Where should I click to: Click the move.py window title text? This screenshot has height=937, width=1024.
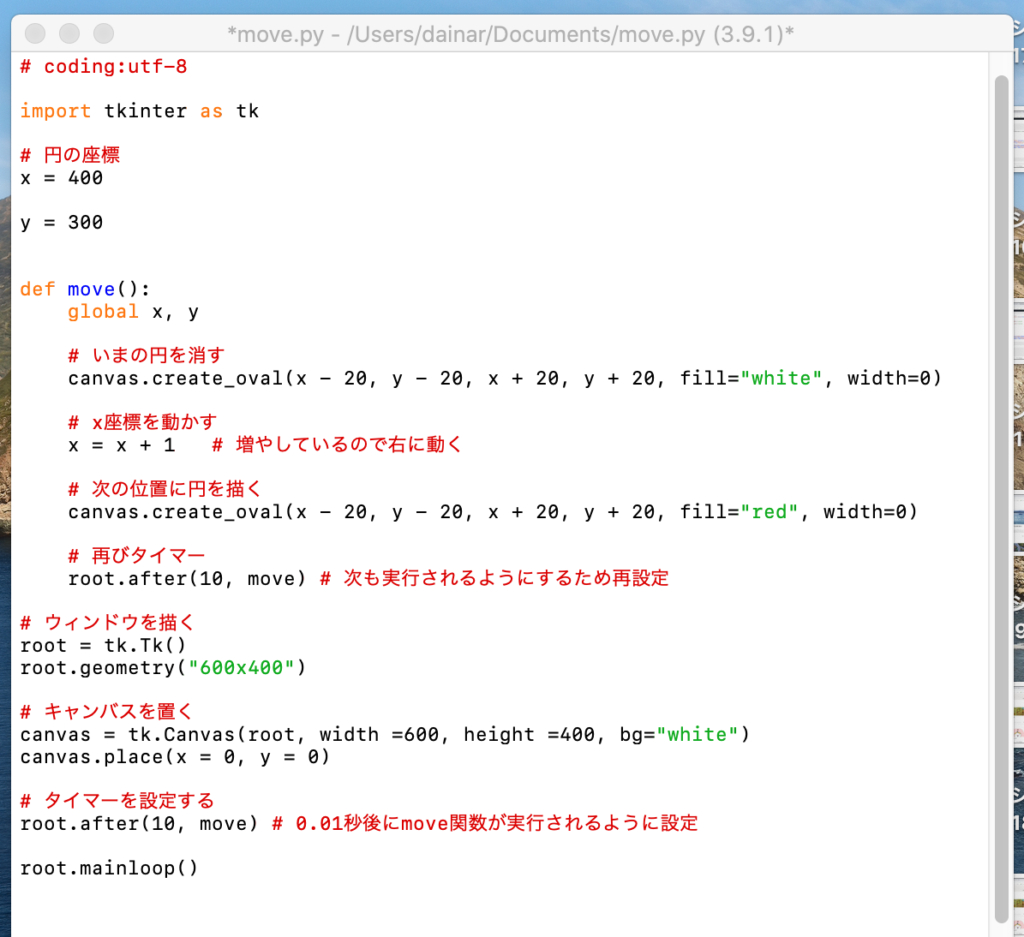(510, 35)
